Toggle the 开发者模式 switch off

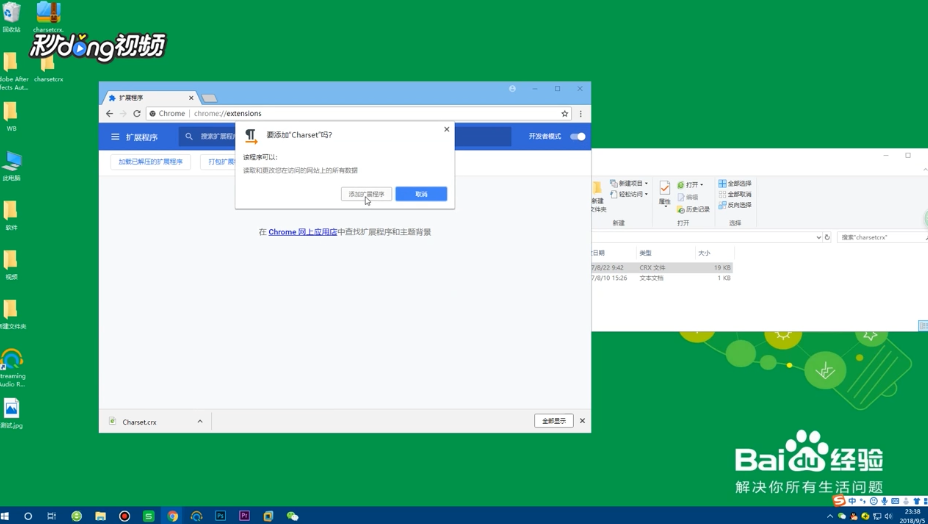click(x=578, y=137)
